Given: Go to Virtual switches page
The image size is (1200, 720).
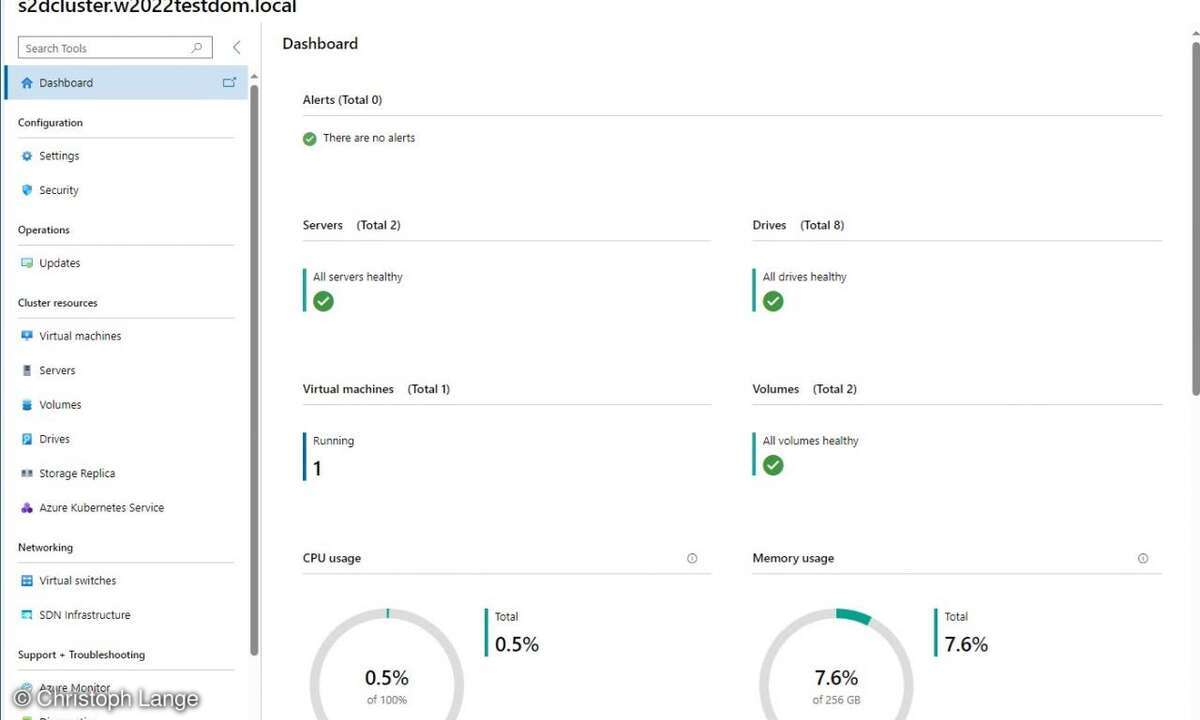Looking at the screenshot, I should (77, 581).
